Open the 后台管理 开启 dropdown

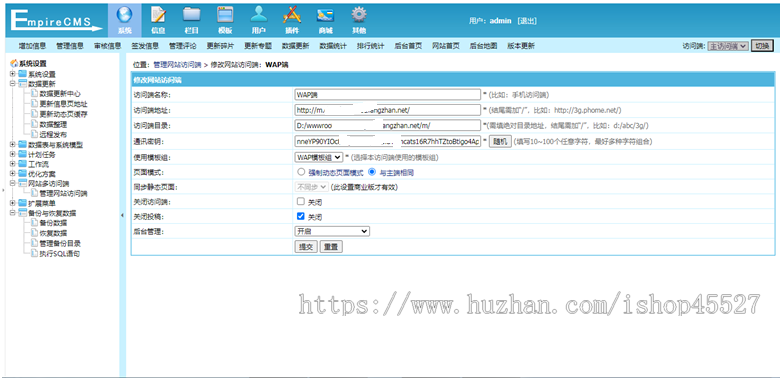tap(332, 231)
